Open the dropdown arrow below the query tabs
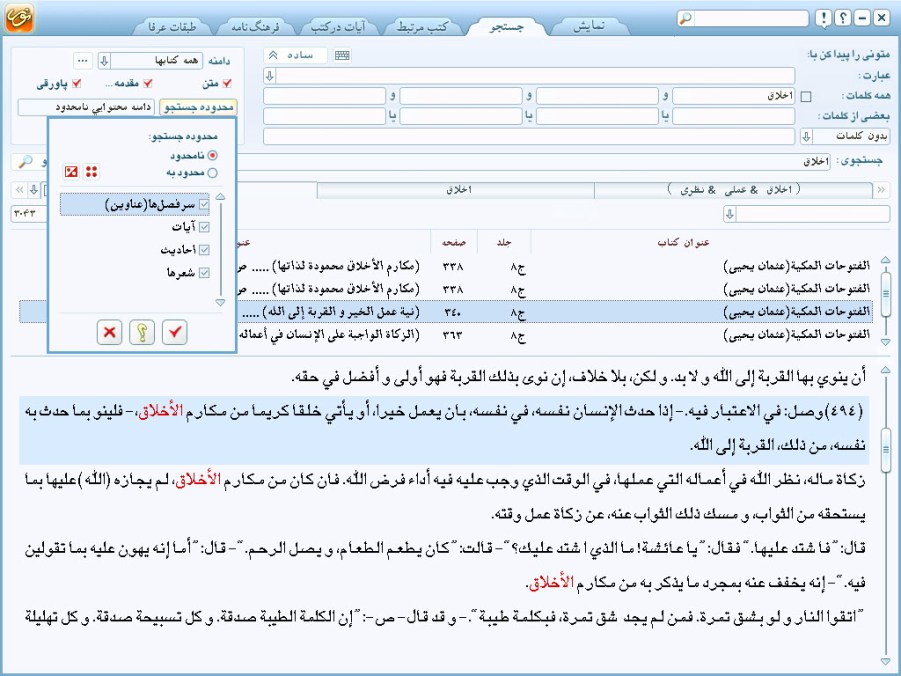The width and height of the screenshot is (901, 676). click(x=730, y=214)
